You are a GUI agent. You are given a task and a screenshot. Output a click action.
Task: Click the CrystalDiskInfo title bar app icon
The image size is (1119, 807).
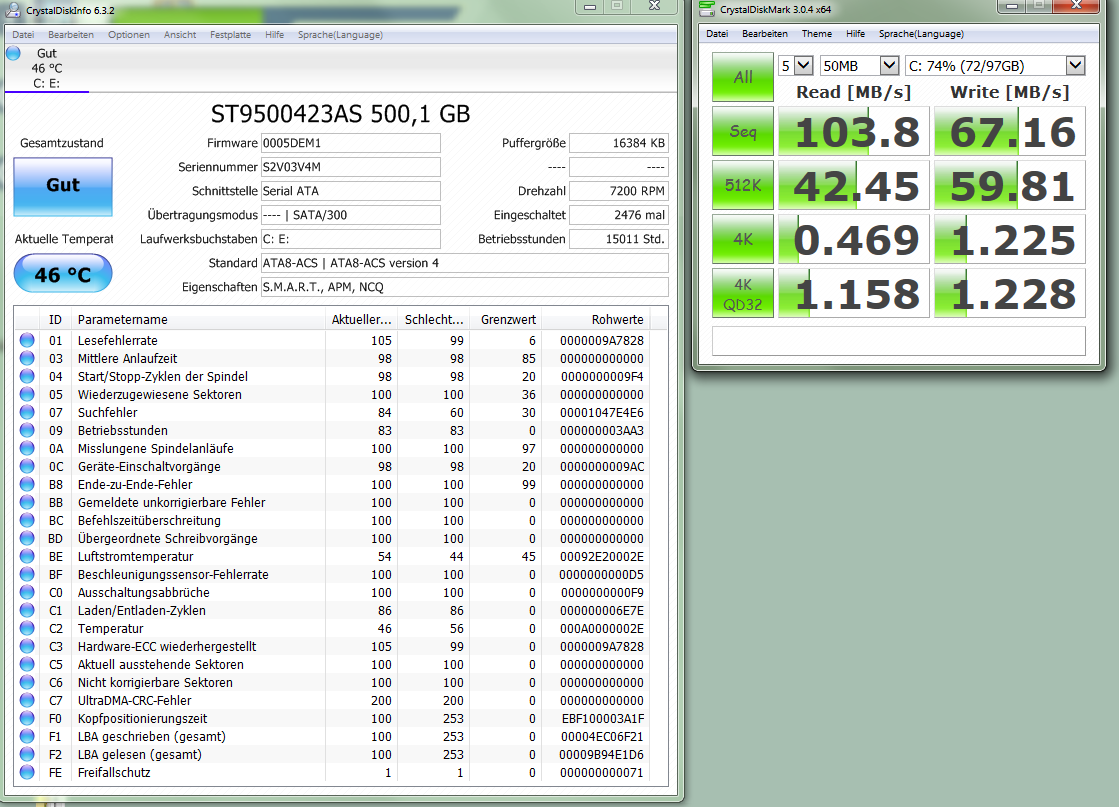click(12, 9)
